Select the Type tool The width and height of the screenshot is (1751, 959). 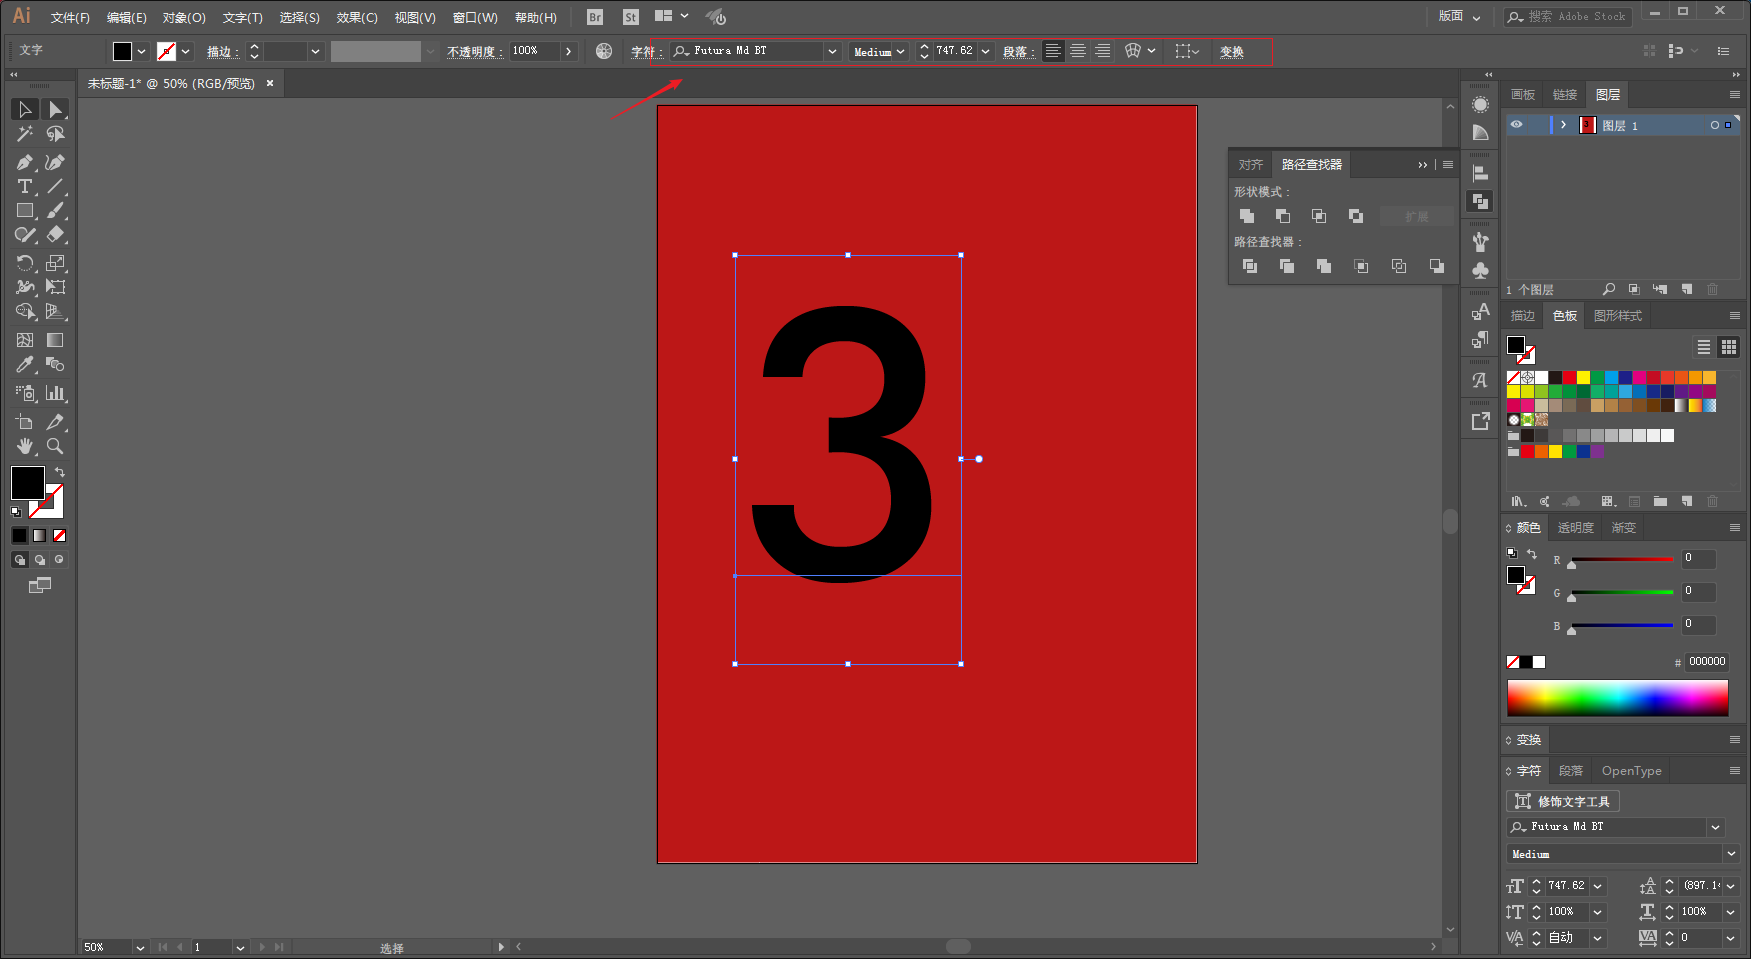pyautogui.click(x=25, y=186)
